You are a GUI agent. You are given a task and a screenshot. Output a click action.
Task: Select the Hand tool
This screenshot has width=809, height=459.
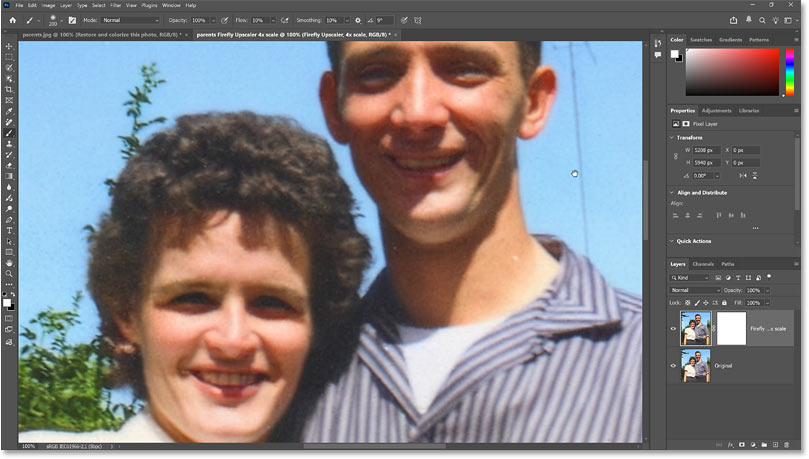[x=9, y=263]
